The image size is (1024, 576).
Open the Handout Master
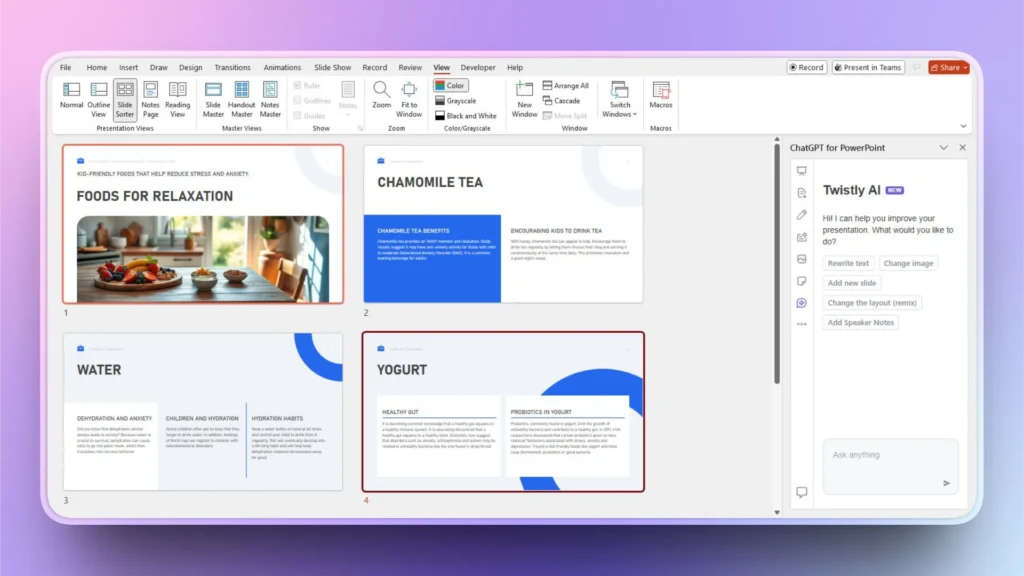[x=241, y=97]
